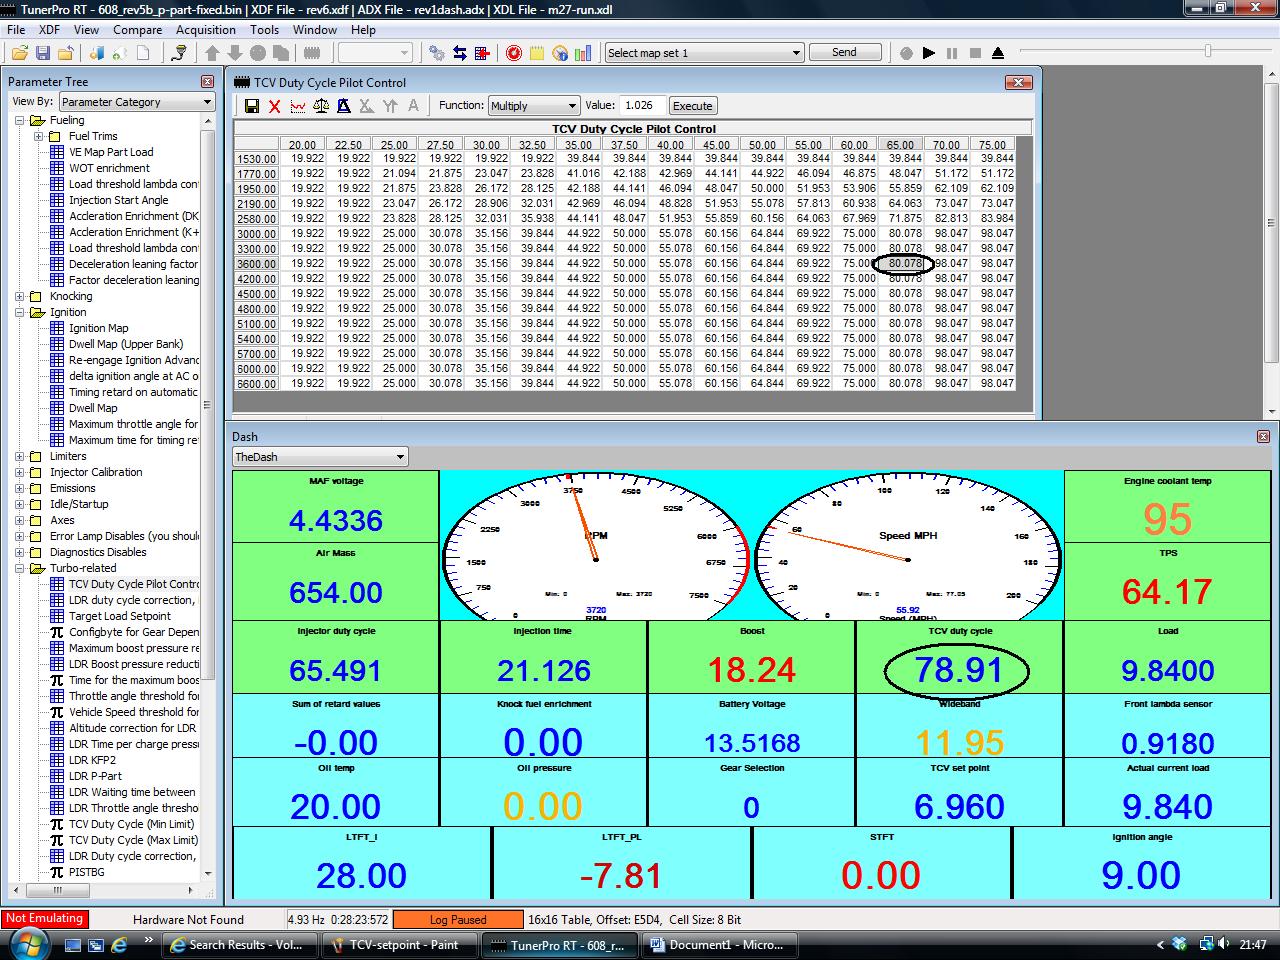Click the 65.00 column header in table
Viewport: 1280px width, 960px height.
coord(900,145)
